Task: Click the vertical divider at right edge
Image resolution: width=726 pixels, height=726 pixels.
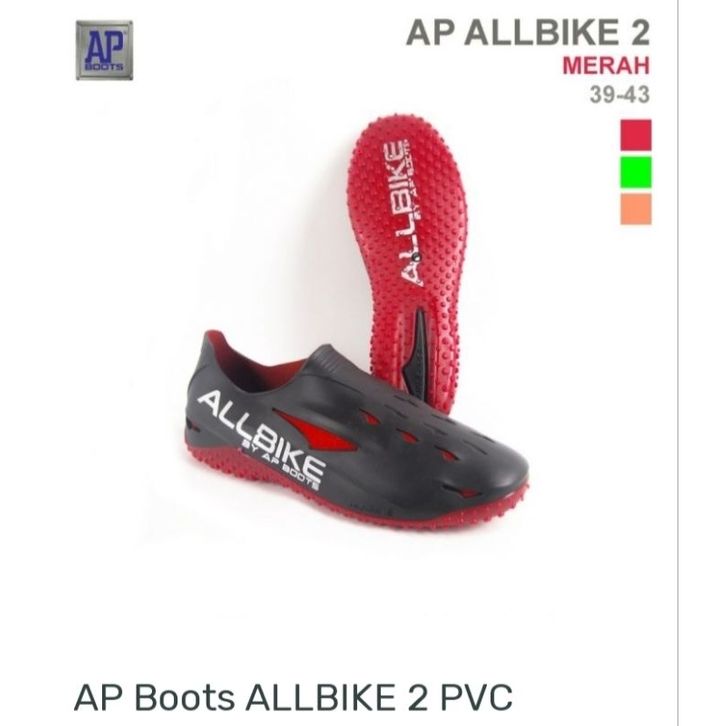Action: tap(678, 363)
